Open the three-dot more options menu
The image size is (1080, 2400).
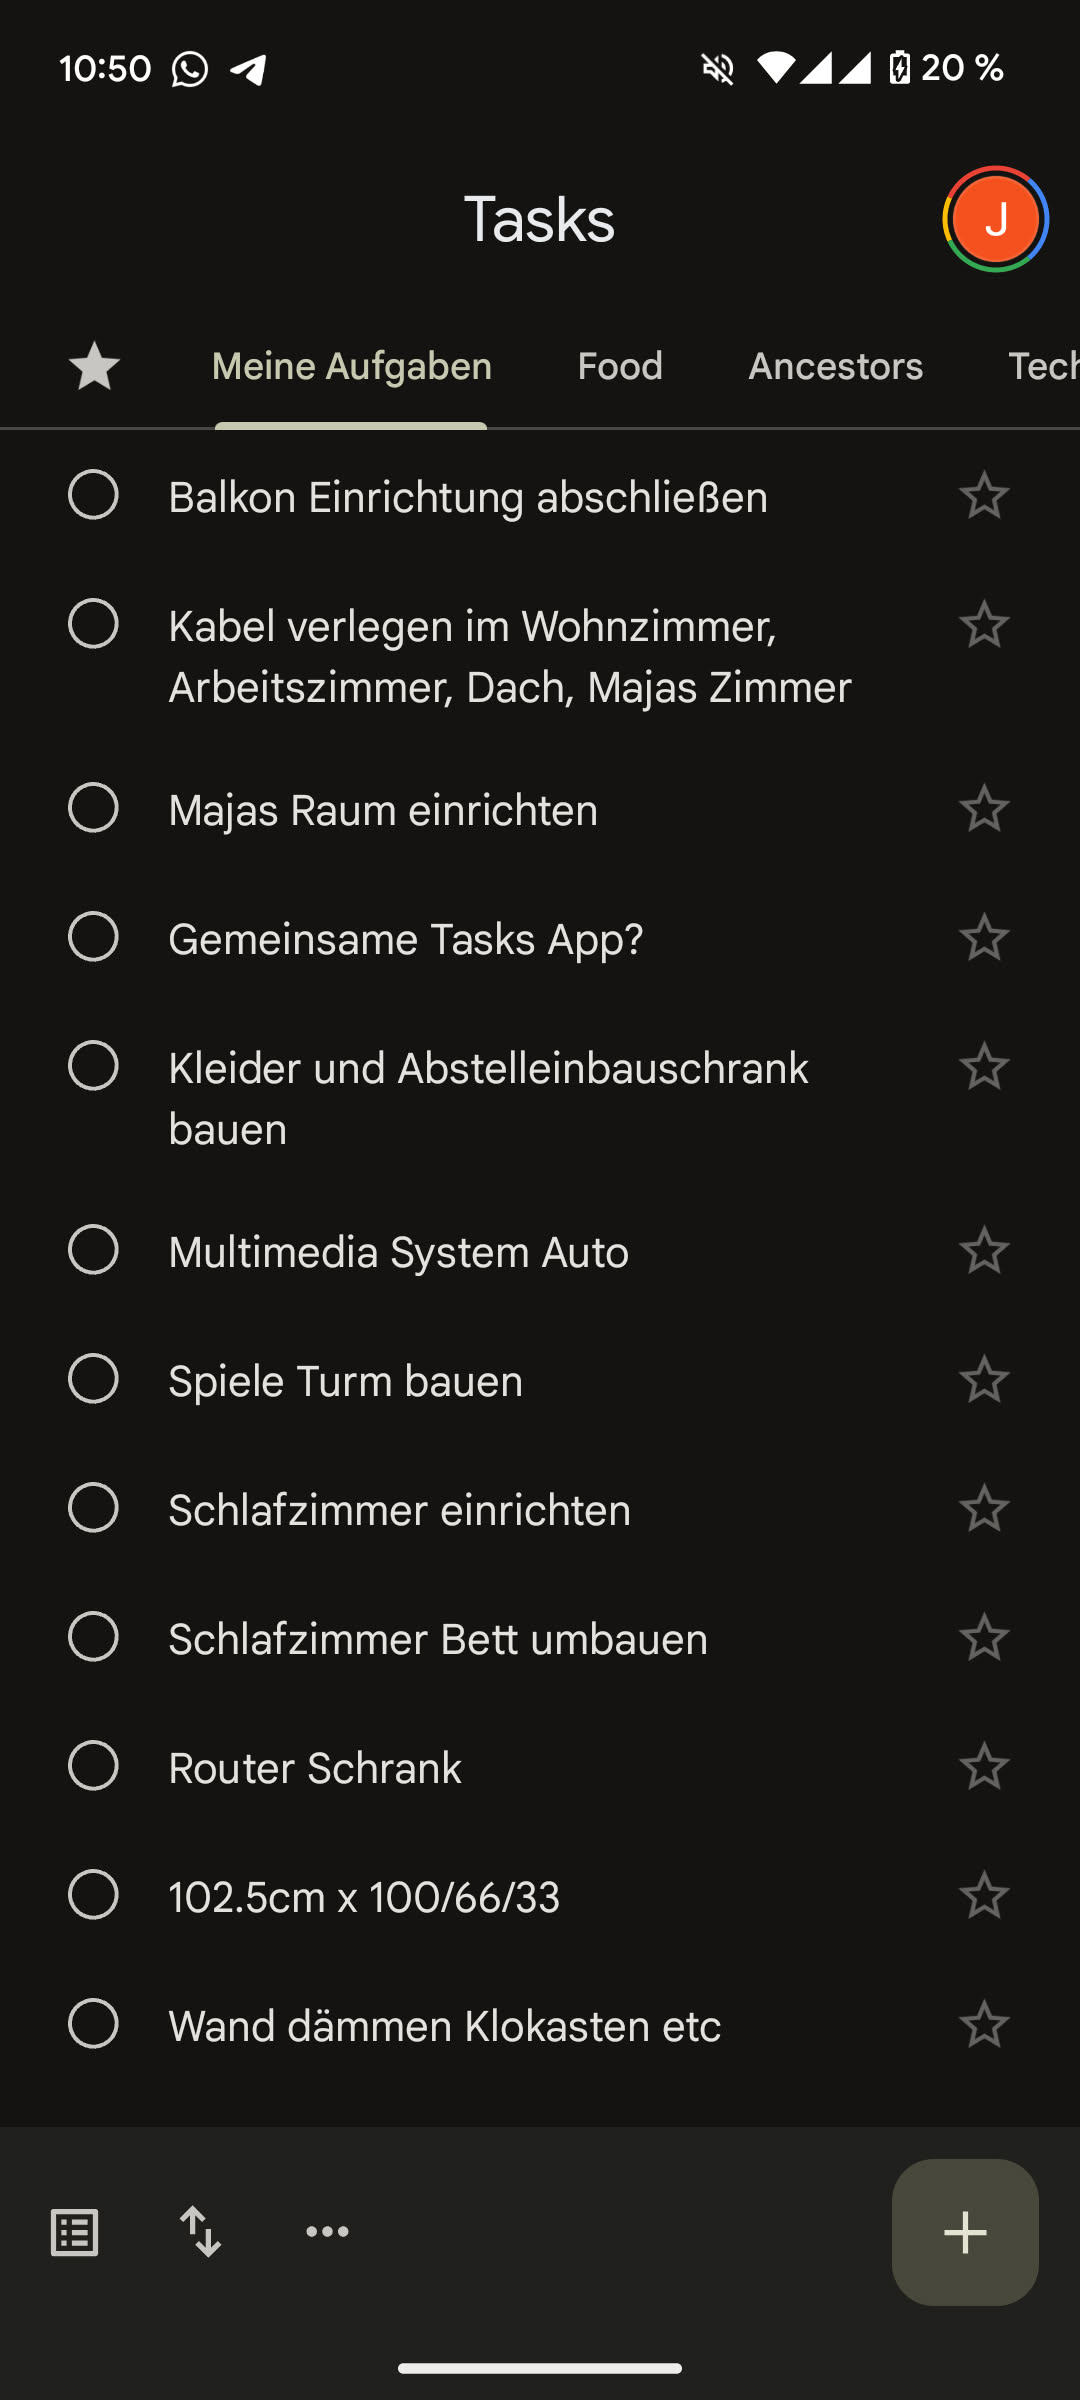tap(327, 2232)
